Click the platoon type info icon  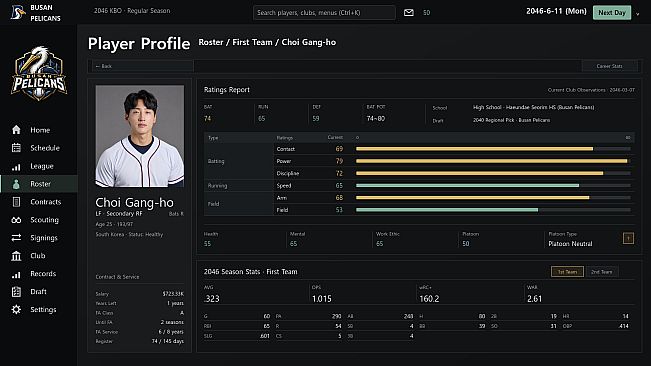[628, 238]
